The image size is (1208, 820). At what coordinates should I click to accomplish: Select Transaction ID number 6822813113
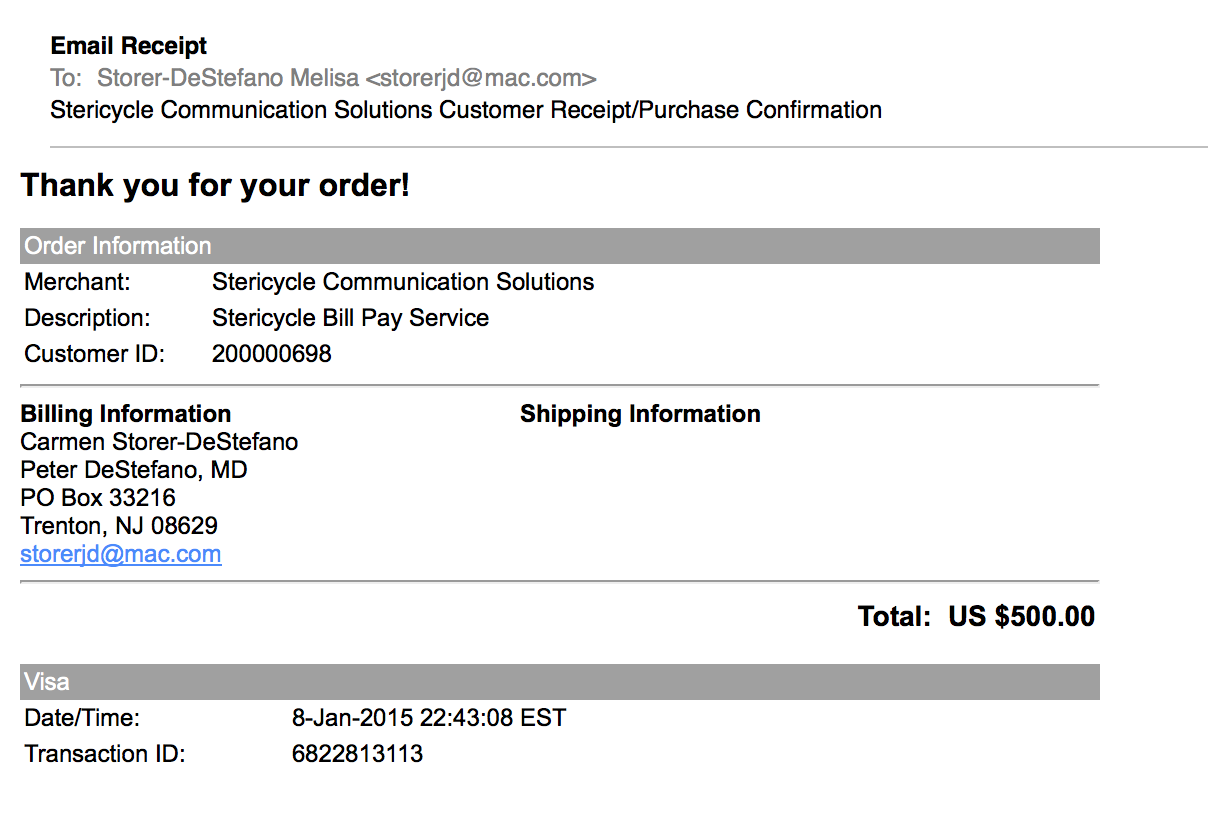(358, 754)
